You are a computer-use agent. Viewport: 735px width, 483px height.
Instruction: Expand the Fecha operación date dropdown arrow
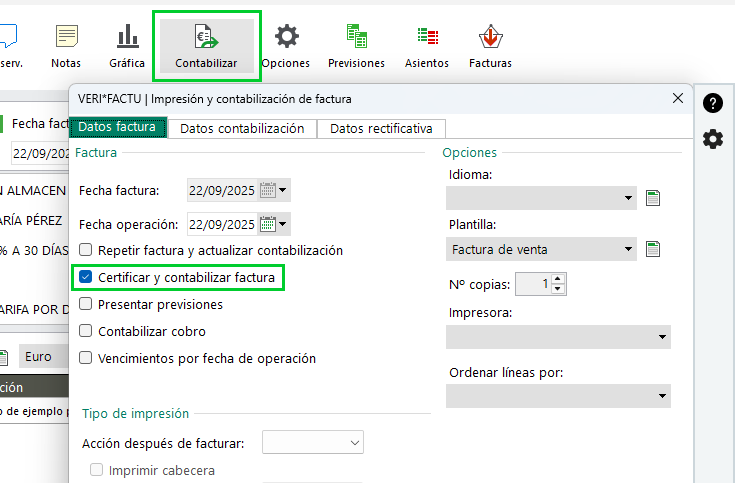(283, 224)
